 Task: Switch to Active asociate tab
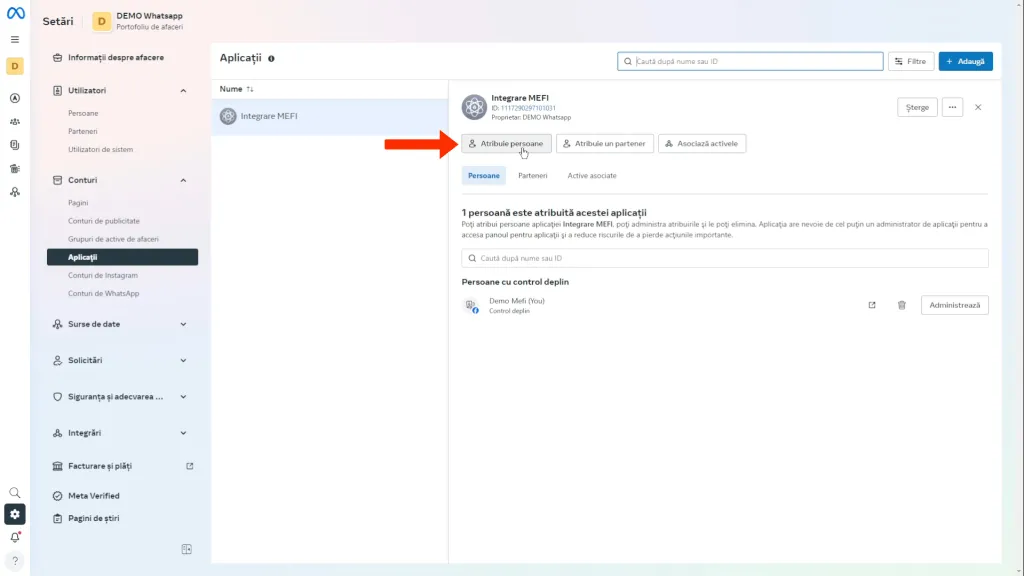(592, 176)
